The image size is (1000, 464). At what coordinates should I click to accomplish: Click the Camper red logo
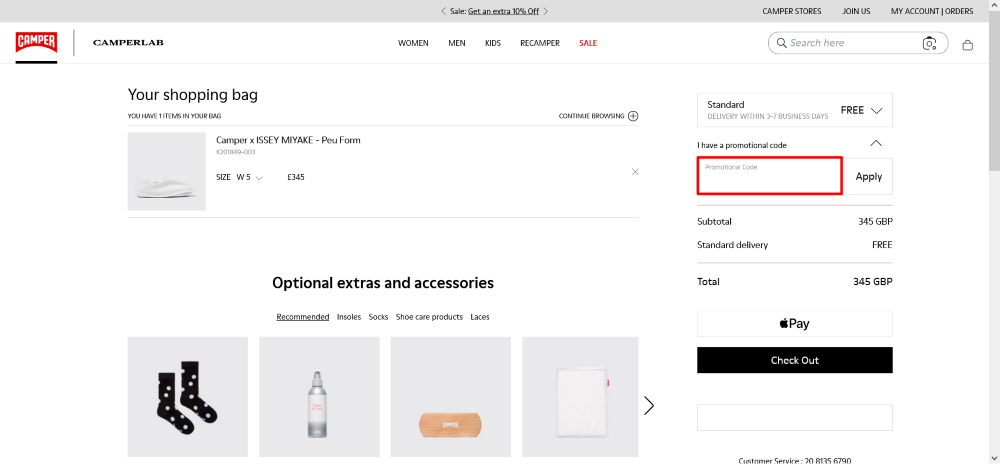click(x=36, y=43)
